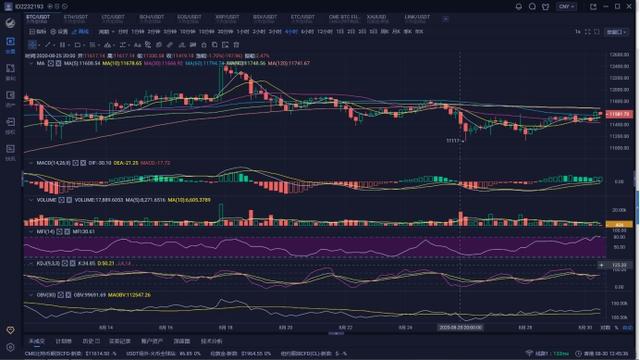
Task: Click the lock drawings icon
Action: coord(204,44)
